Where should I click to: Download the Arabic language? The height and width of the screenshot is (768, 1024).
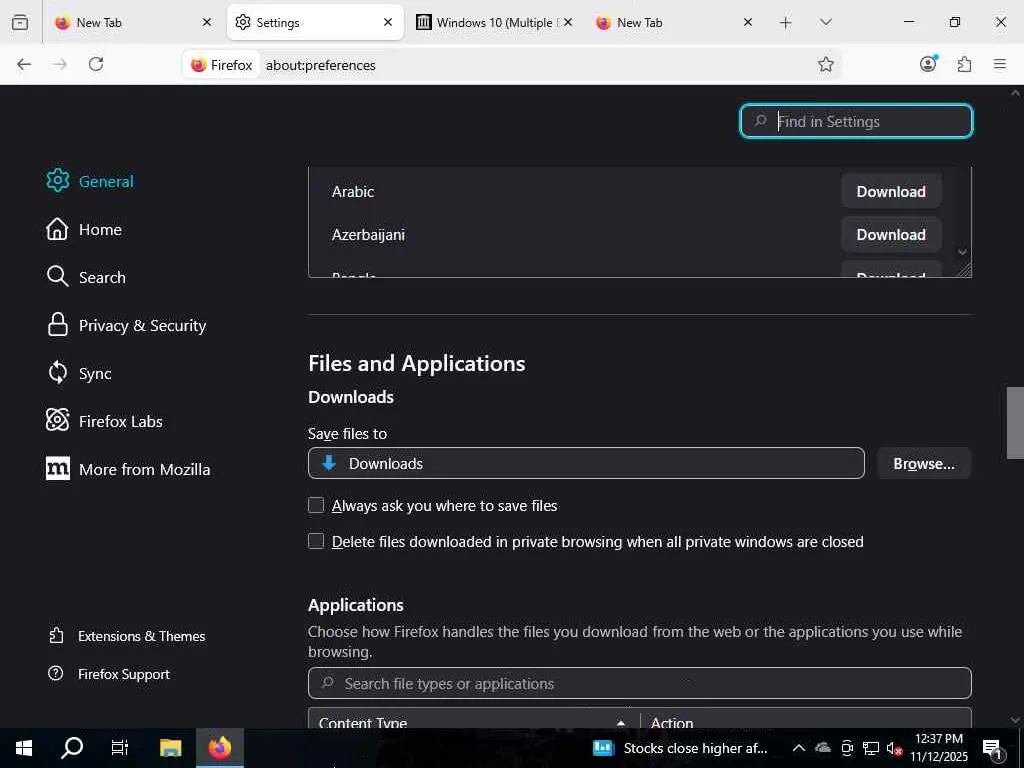[890, 192]
